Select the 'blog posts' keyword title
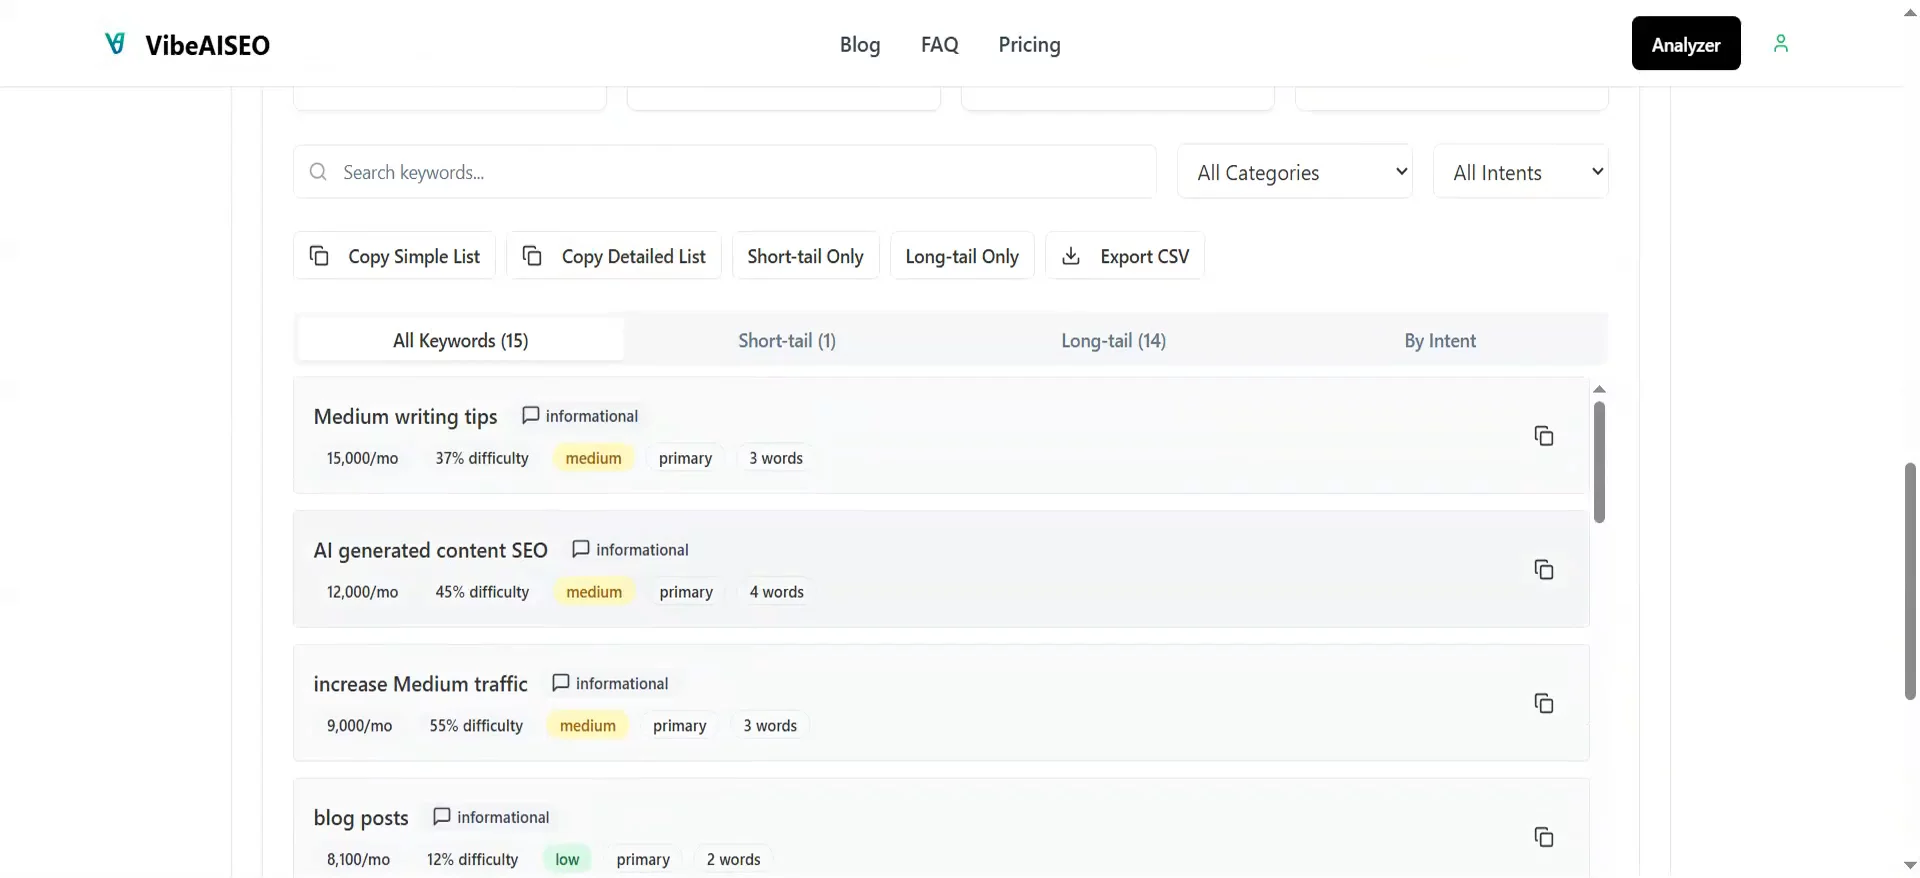This screenshot has height=878, width=1920. [x=361, y=818]
